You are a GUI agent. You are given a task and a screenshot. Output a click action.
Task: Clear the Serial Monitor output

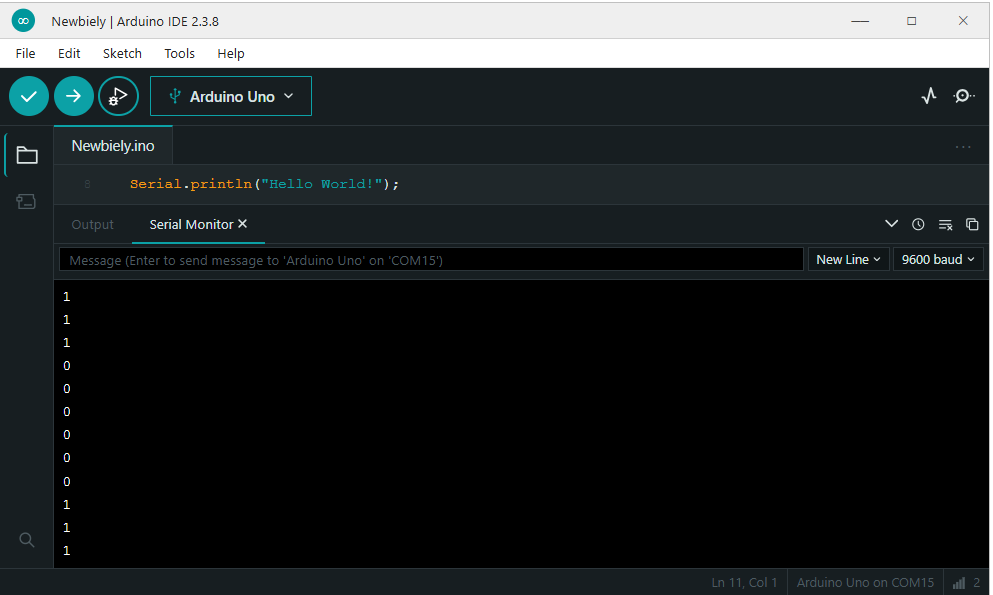tap(946, 225)
